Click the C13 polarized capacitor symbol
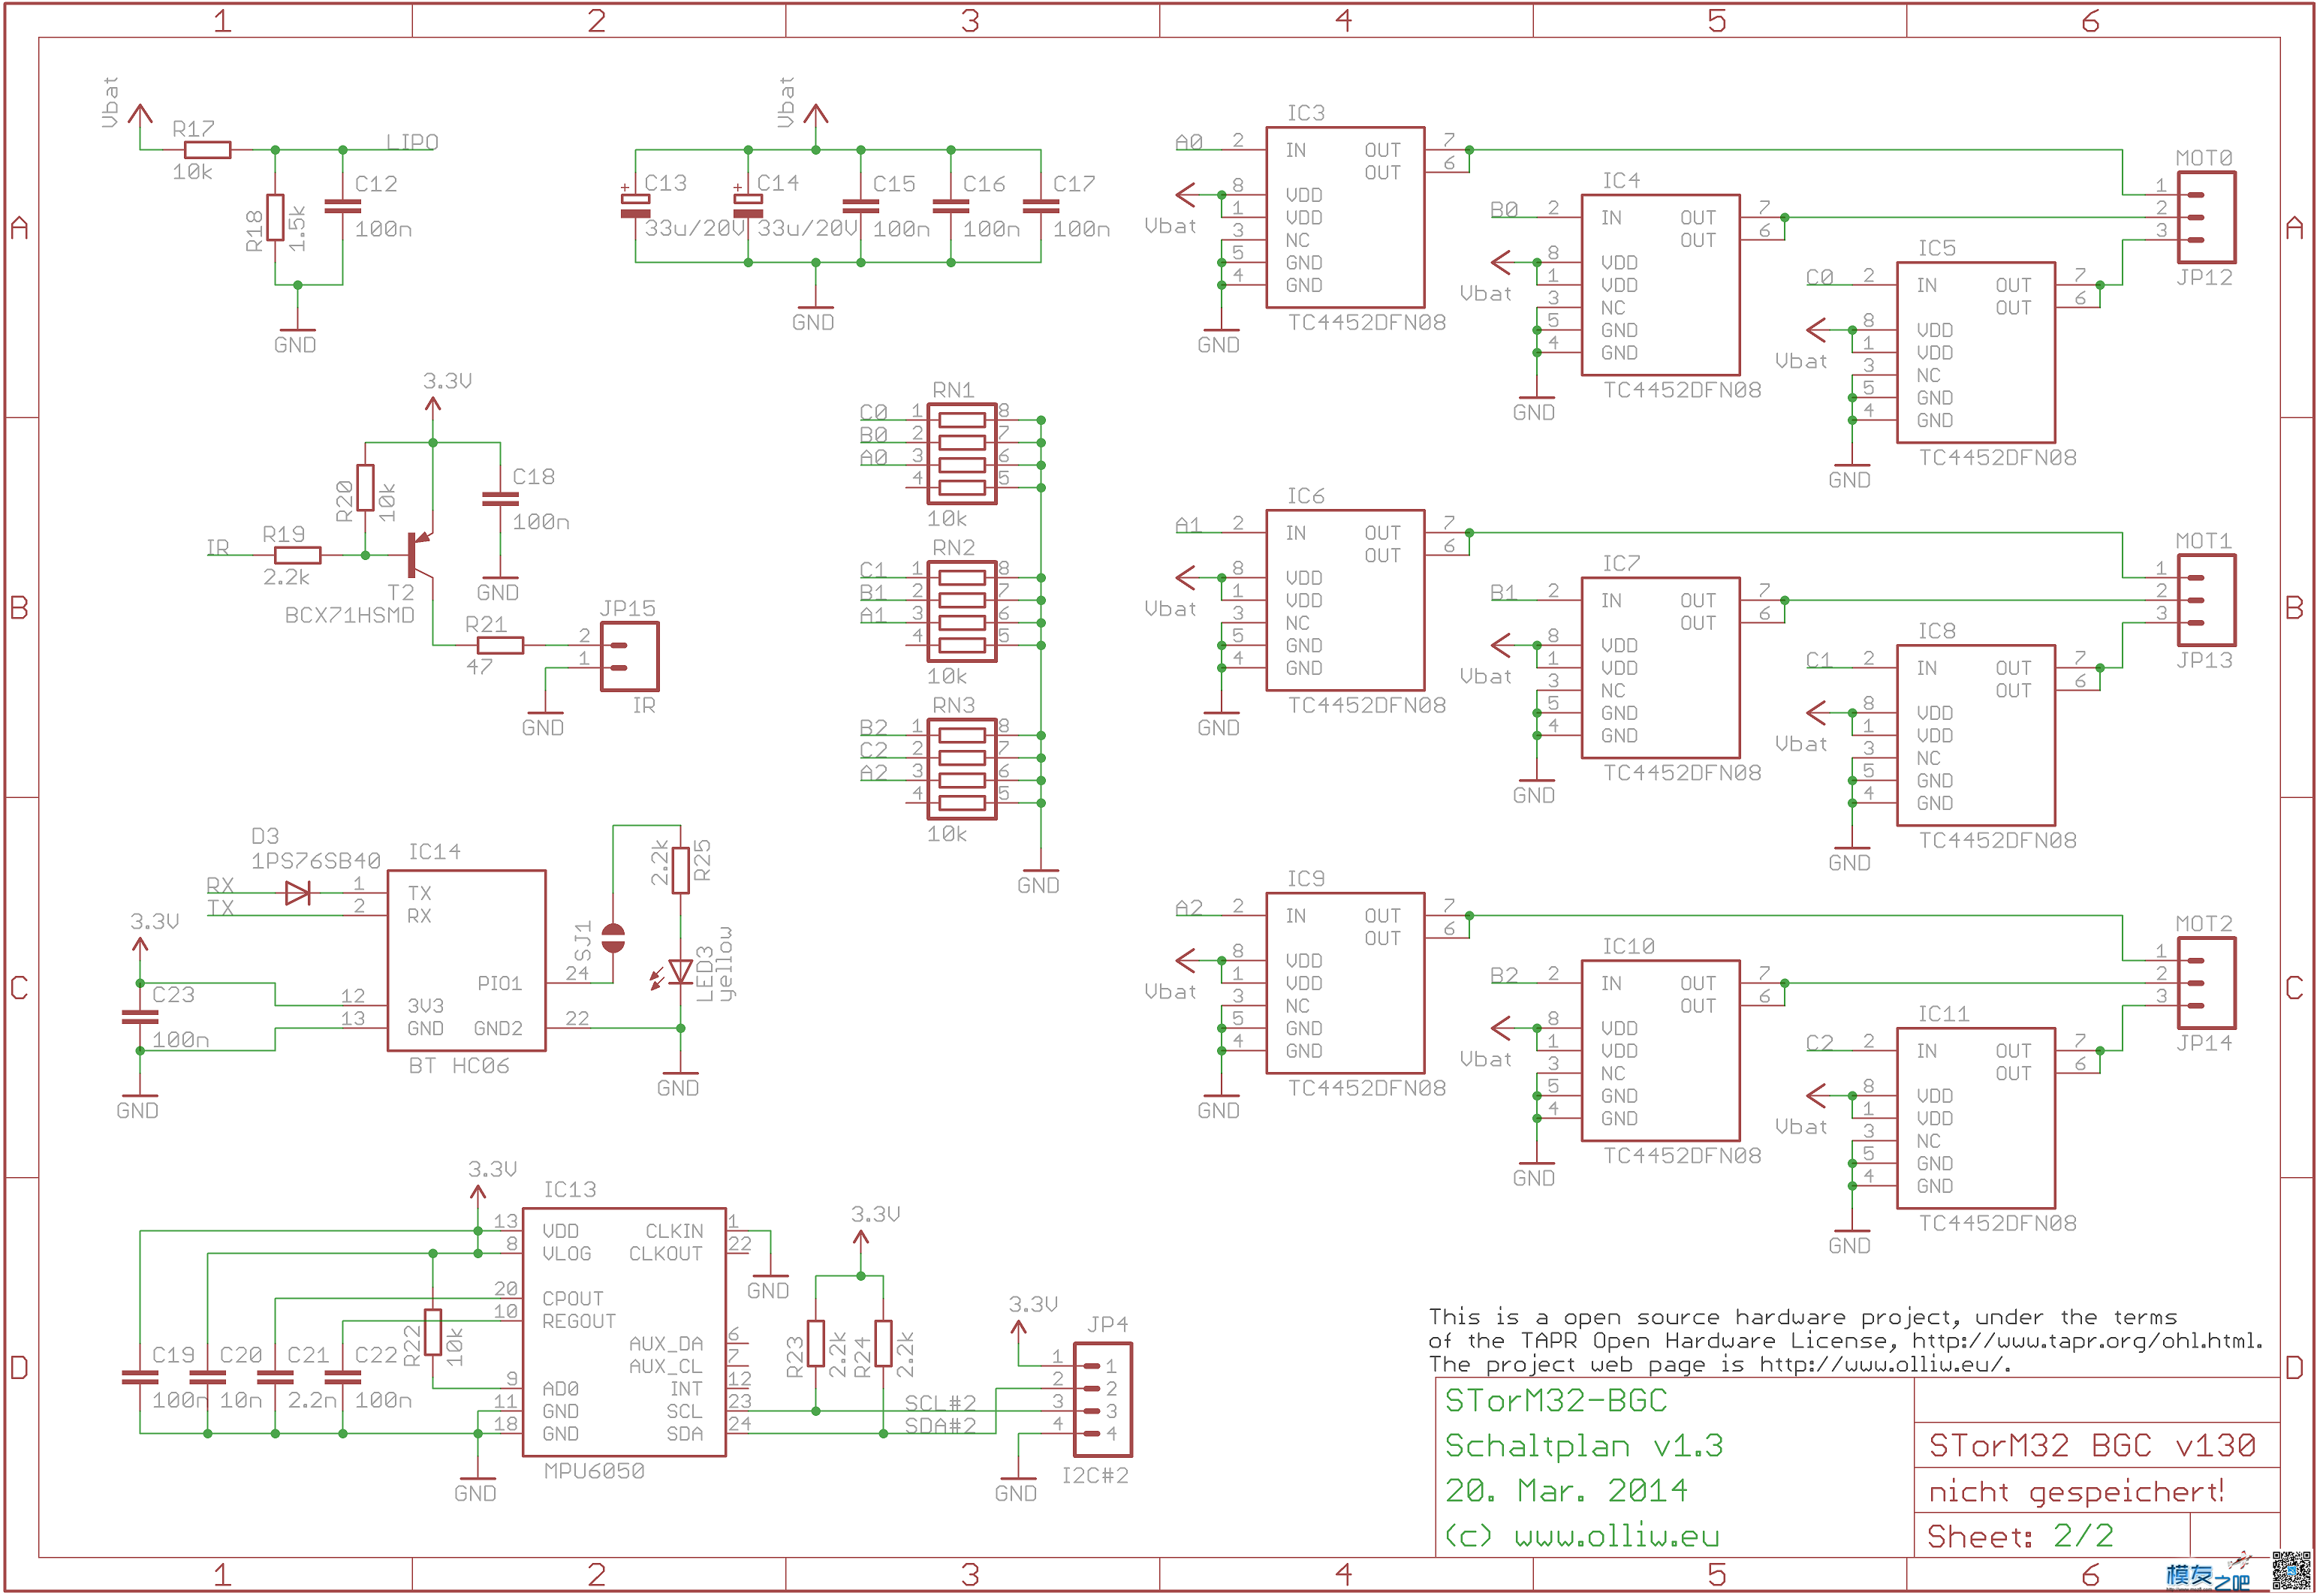 point(636,204)
